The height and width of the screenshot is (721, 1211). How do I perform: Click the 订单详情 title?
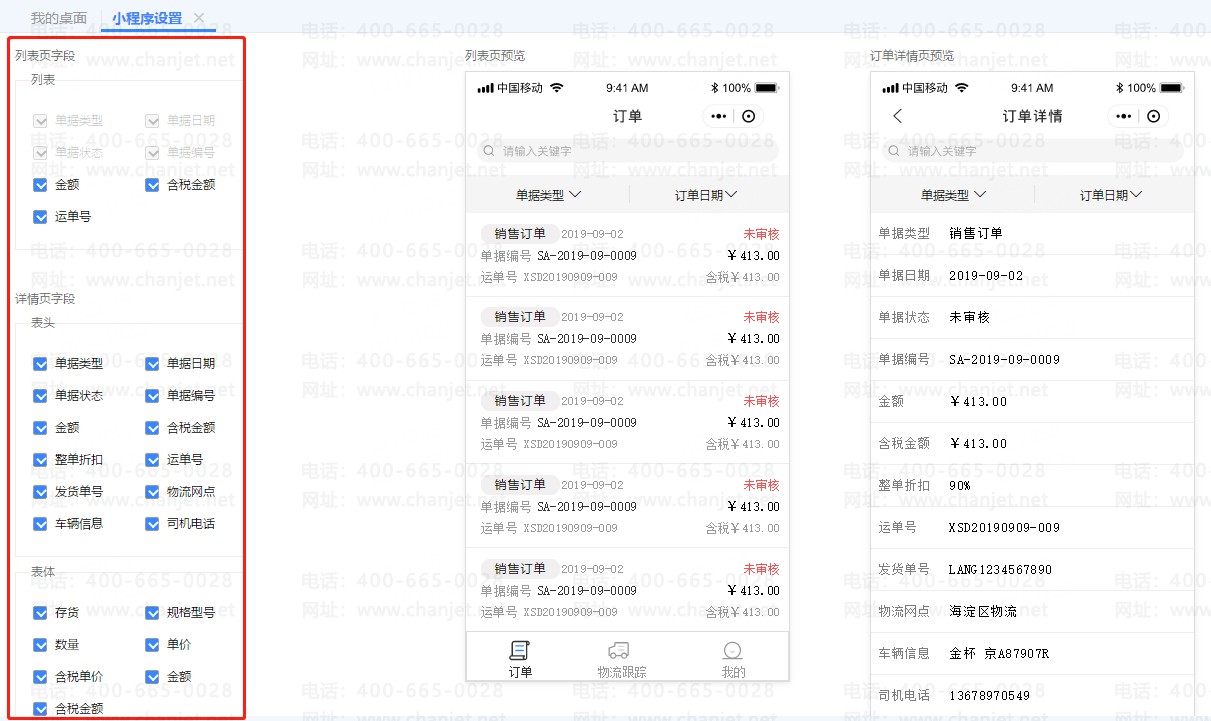1032,116
